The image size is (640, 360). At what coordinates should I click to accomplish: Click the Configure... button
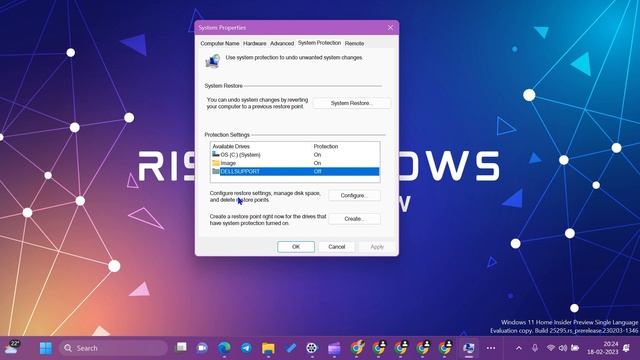pyautogui.click(x=354, y=196)
